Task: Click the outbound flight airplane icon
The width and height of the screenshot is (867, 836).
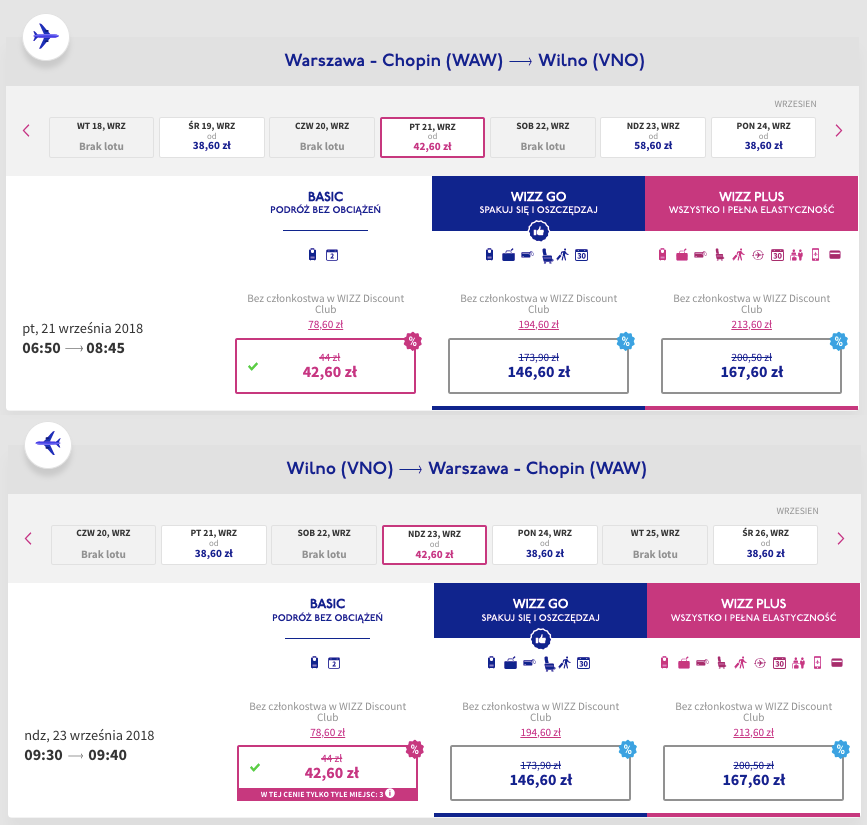Action: click(x=45, y=38)
